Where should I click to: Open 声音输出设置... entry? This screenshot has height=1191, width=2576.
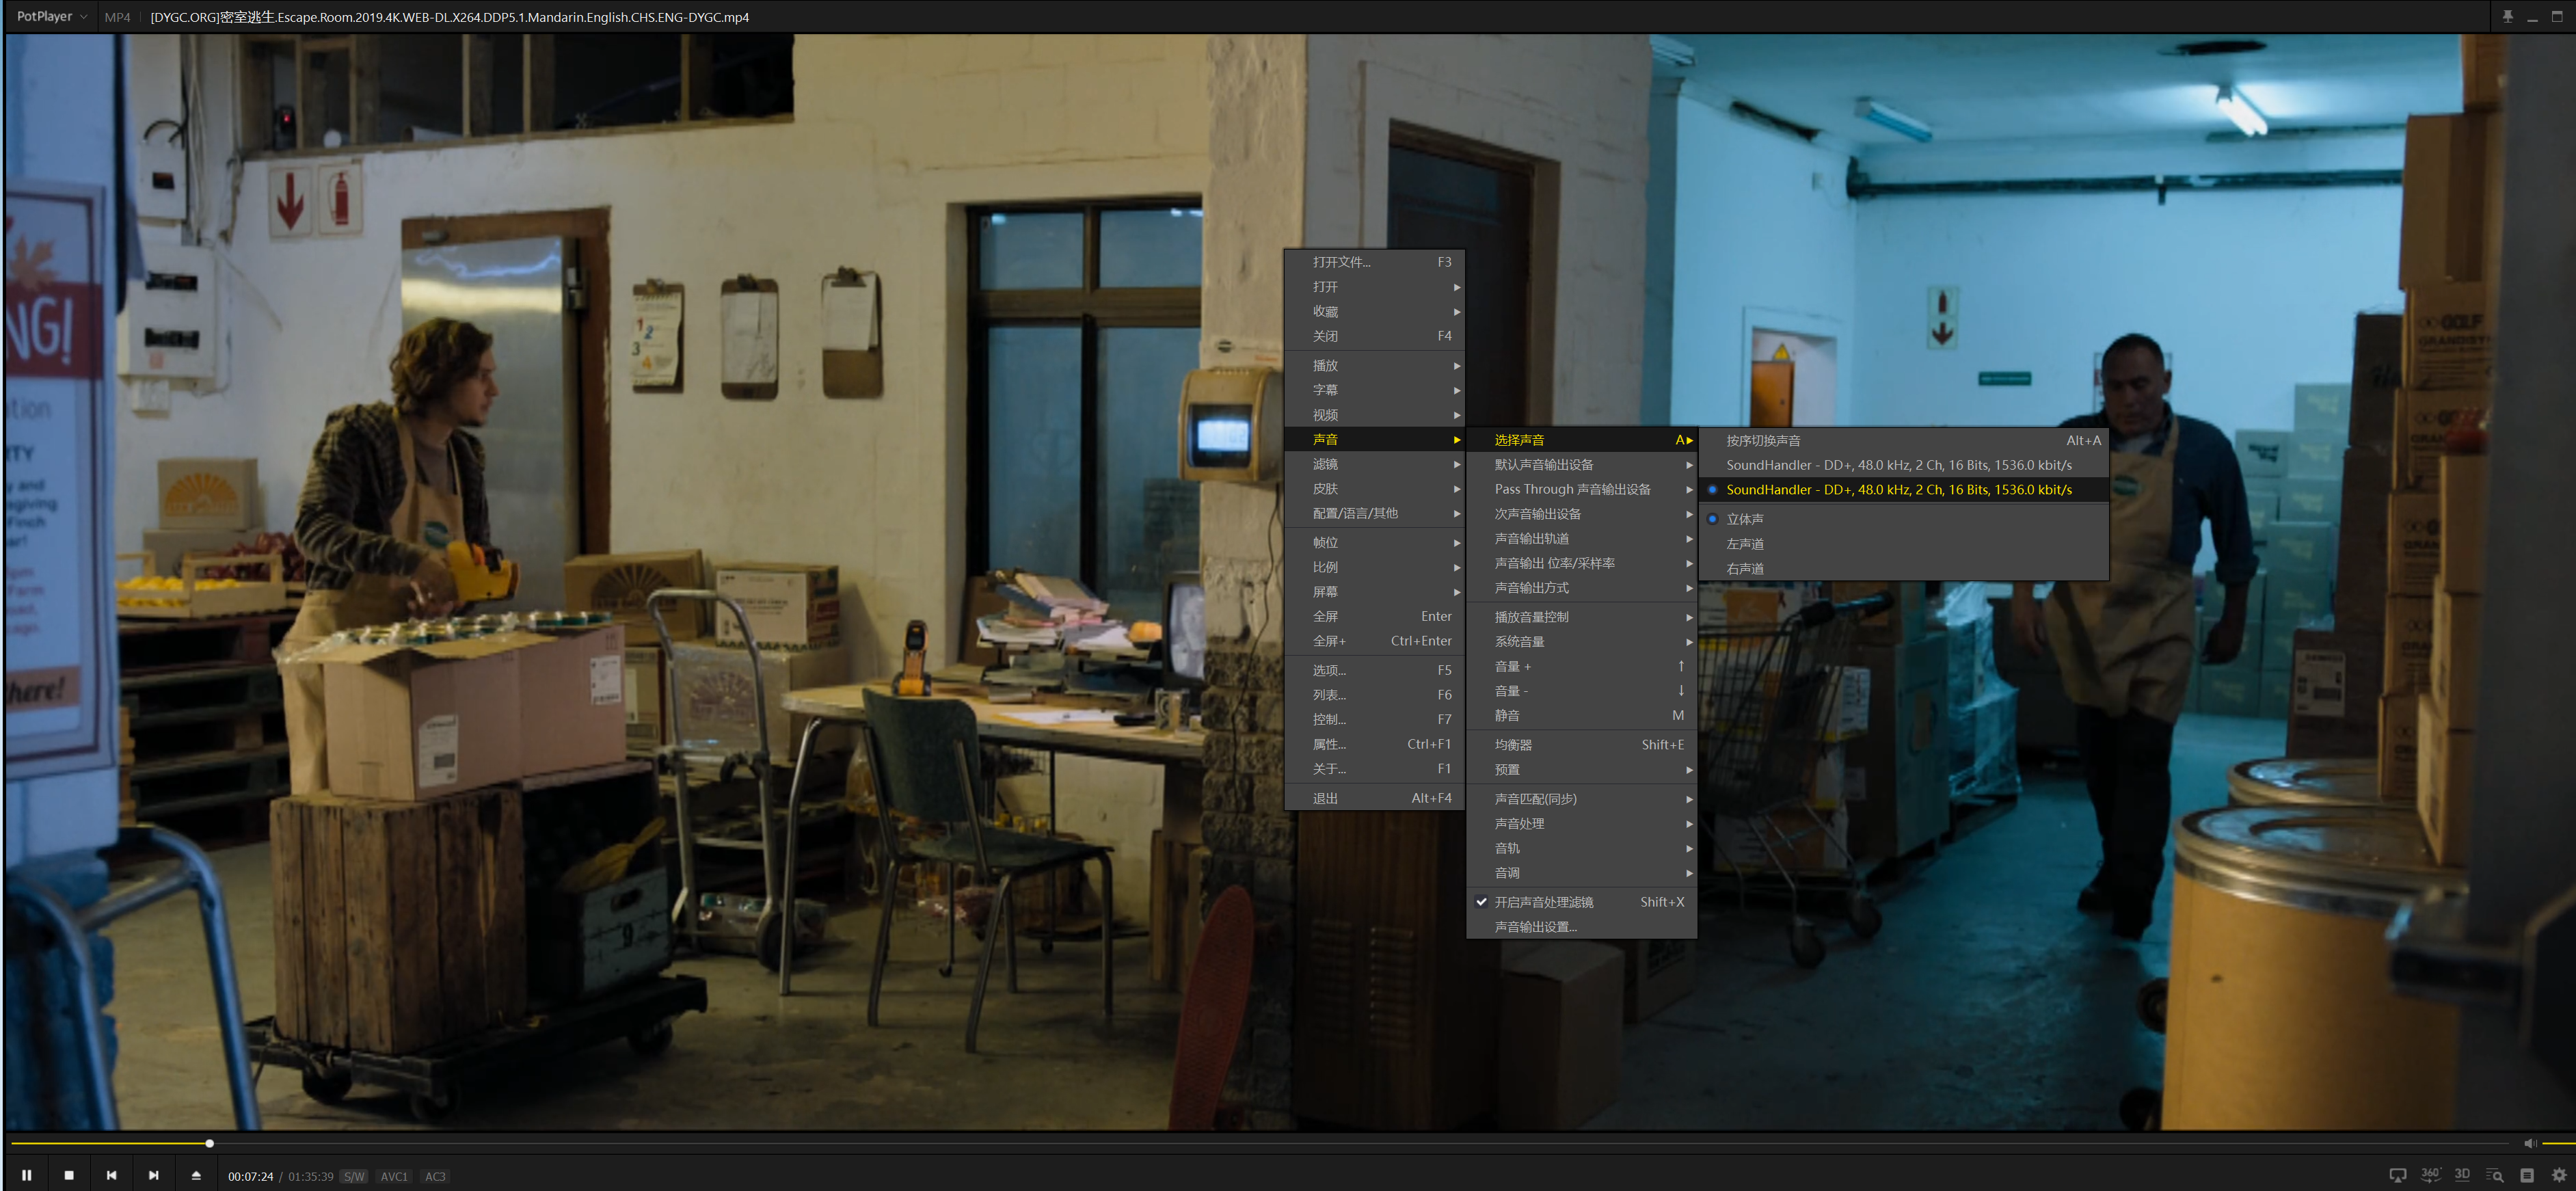point(1582,927)
